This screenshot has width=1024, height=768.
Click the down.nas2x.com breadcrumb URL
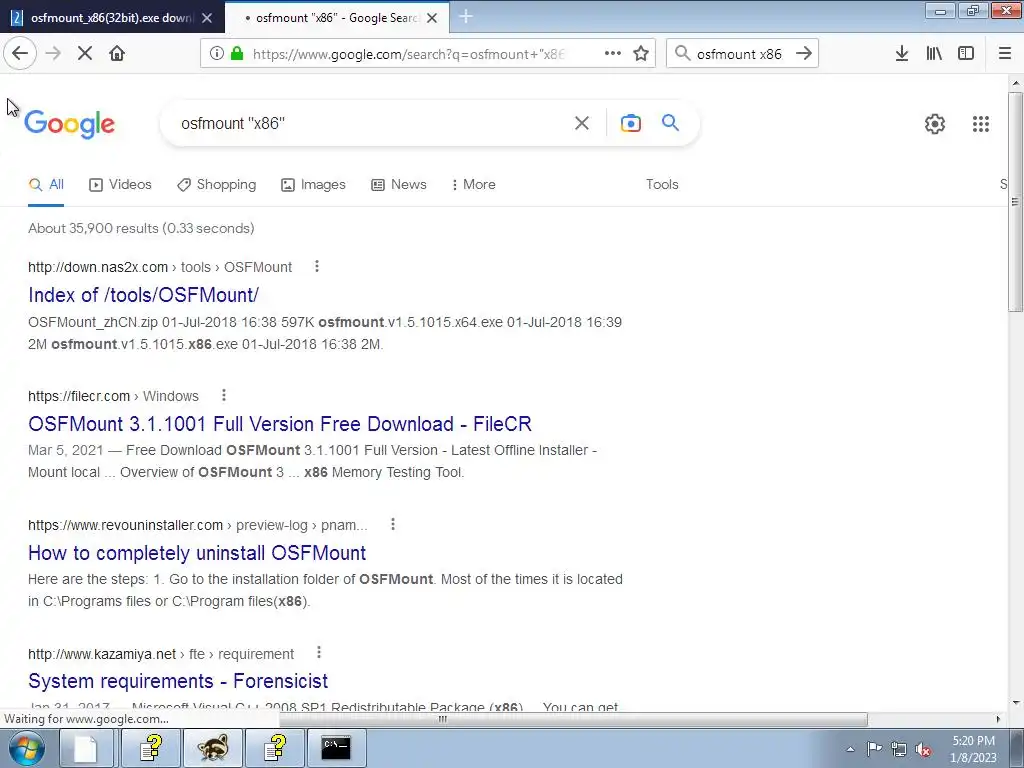click(x=160, y=267)
